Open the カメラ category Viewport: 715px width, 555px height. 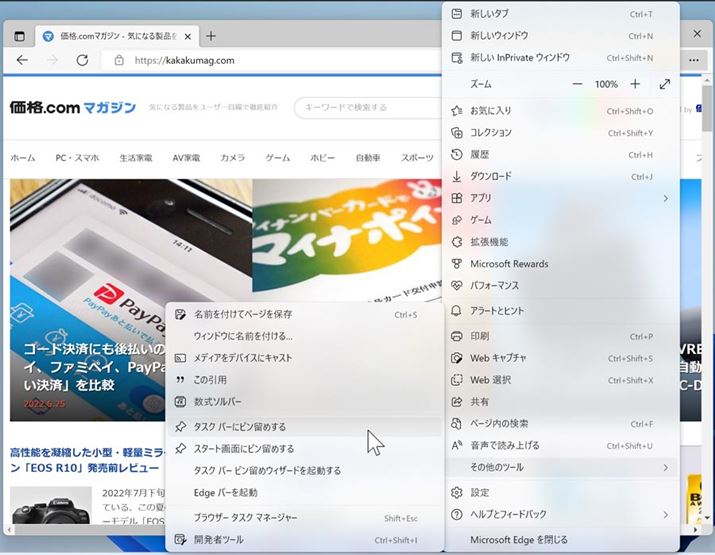point(233,158)
